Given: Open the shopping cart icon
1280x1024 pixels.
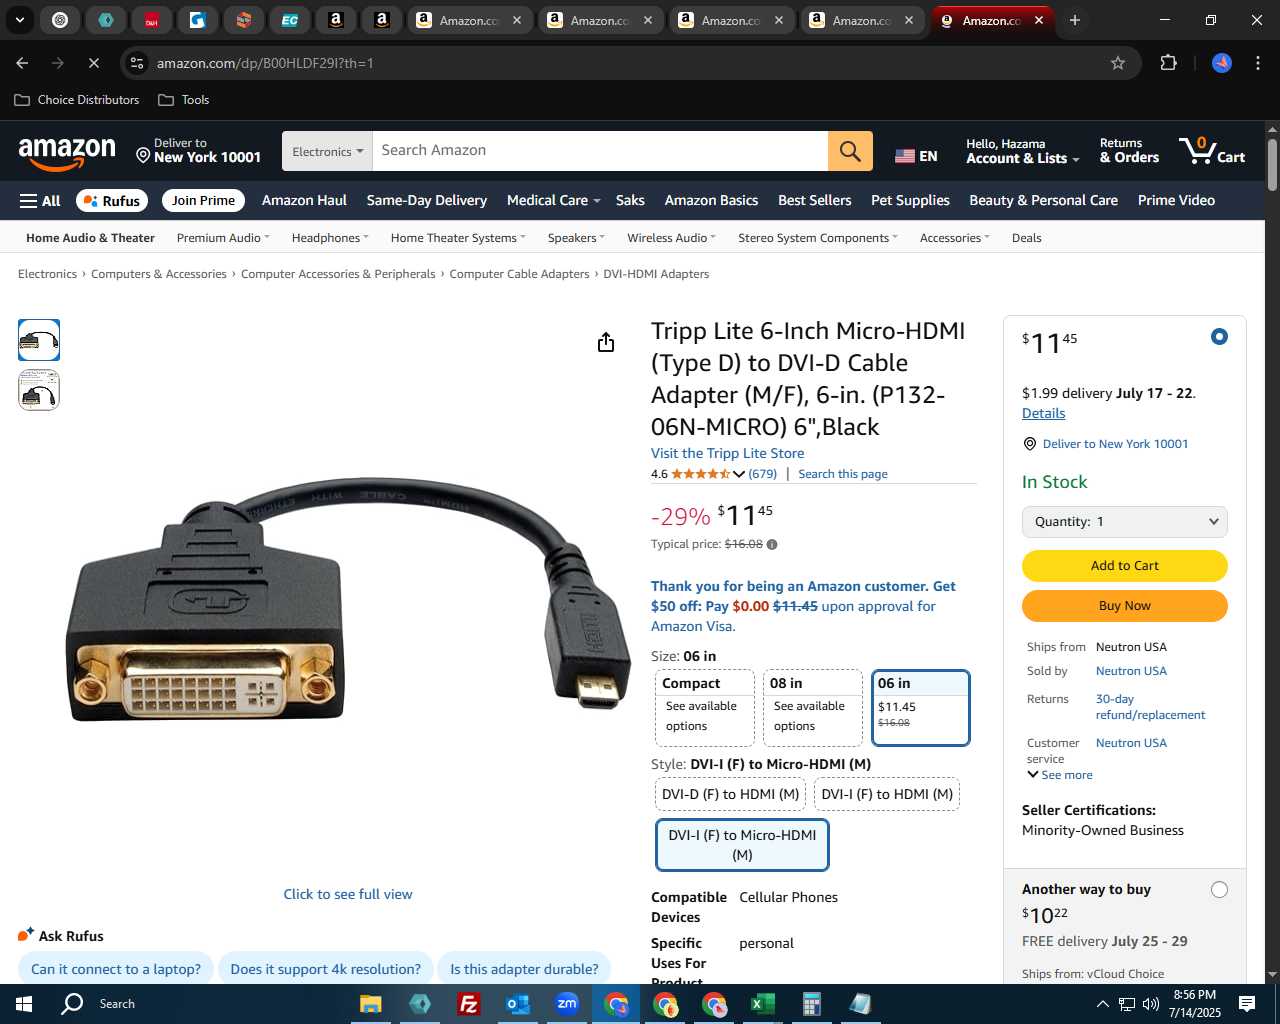Looking at the screenshot, I should point(1212,151).
